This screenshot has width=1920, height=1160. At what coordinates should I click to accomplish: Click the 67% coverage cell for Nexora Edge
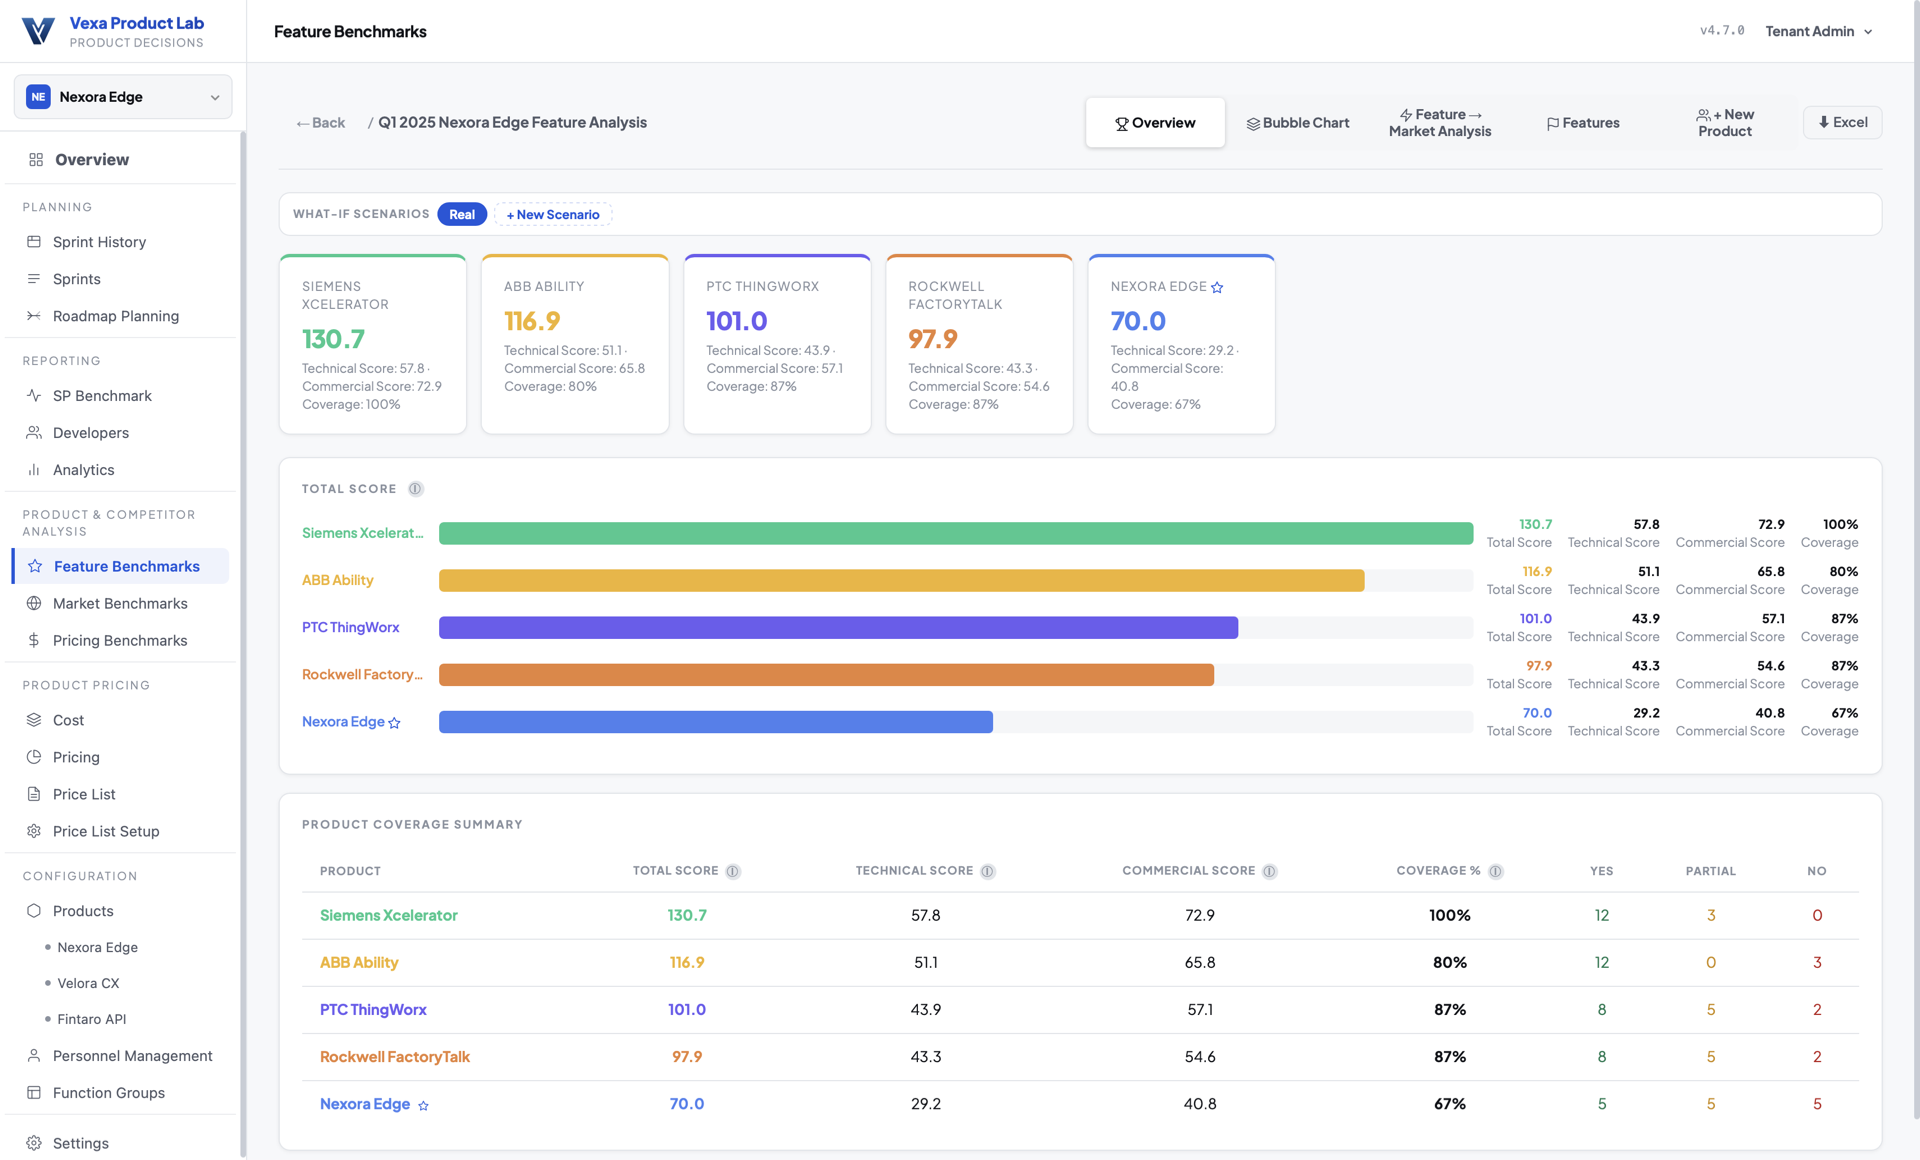pos(1450,1104)
